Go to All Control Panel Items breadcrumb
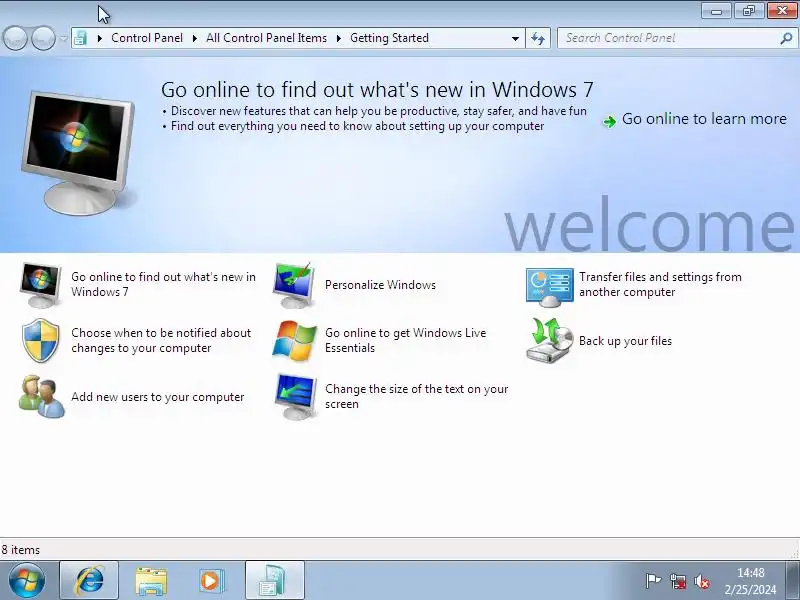This screenshot has width=800, height=600. [x=266, y=38]
